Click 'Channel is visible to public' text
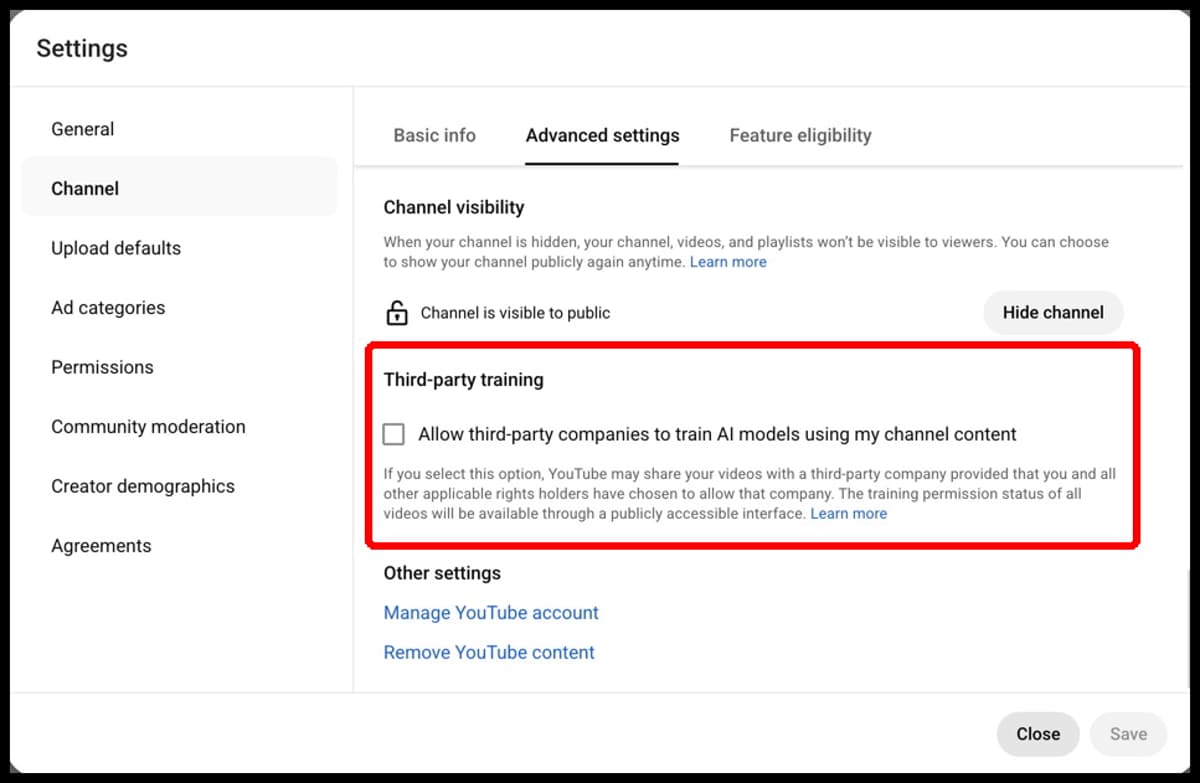 515,313
